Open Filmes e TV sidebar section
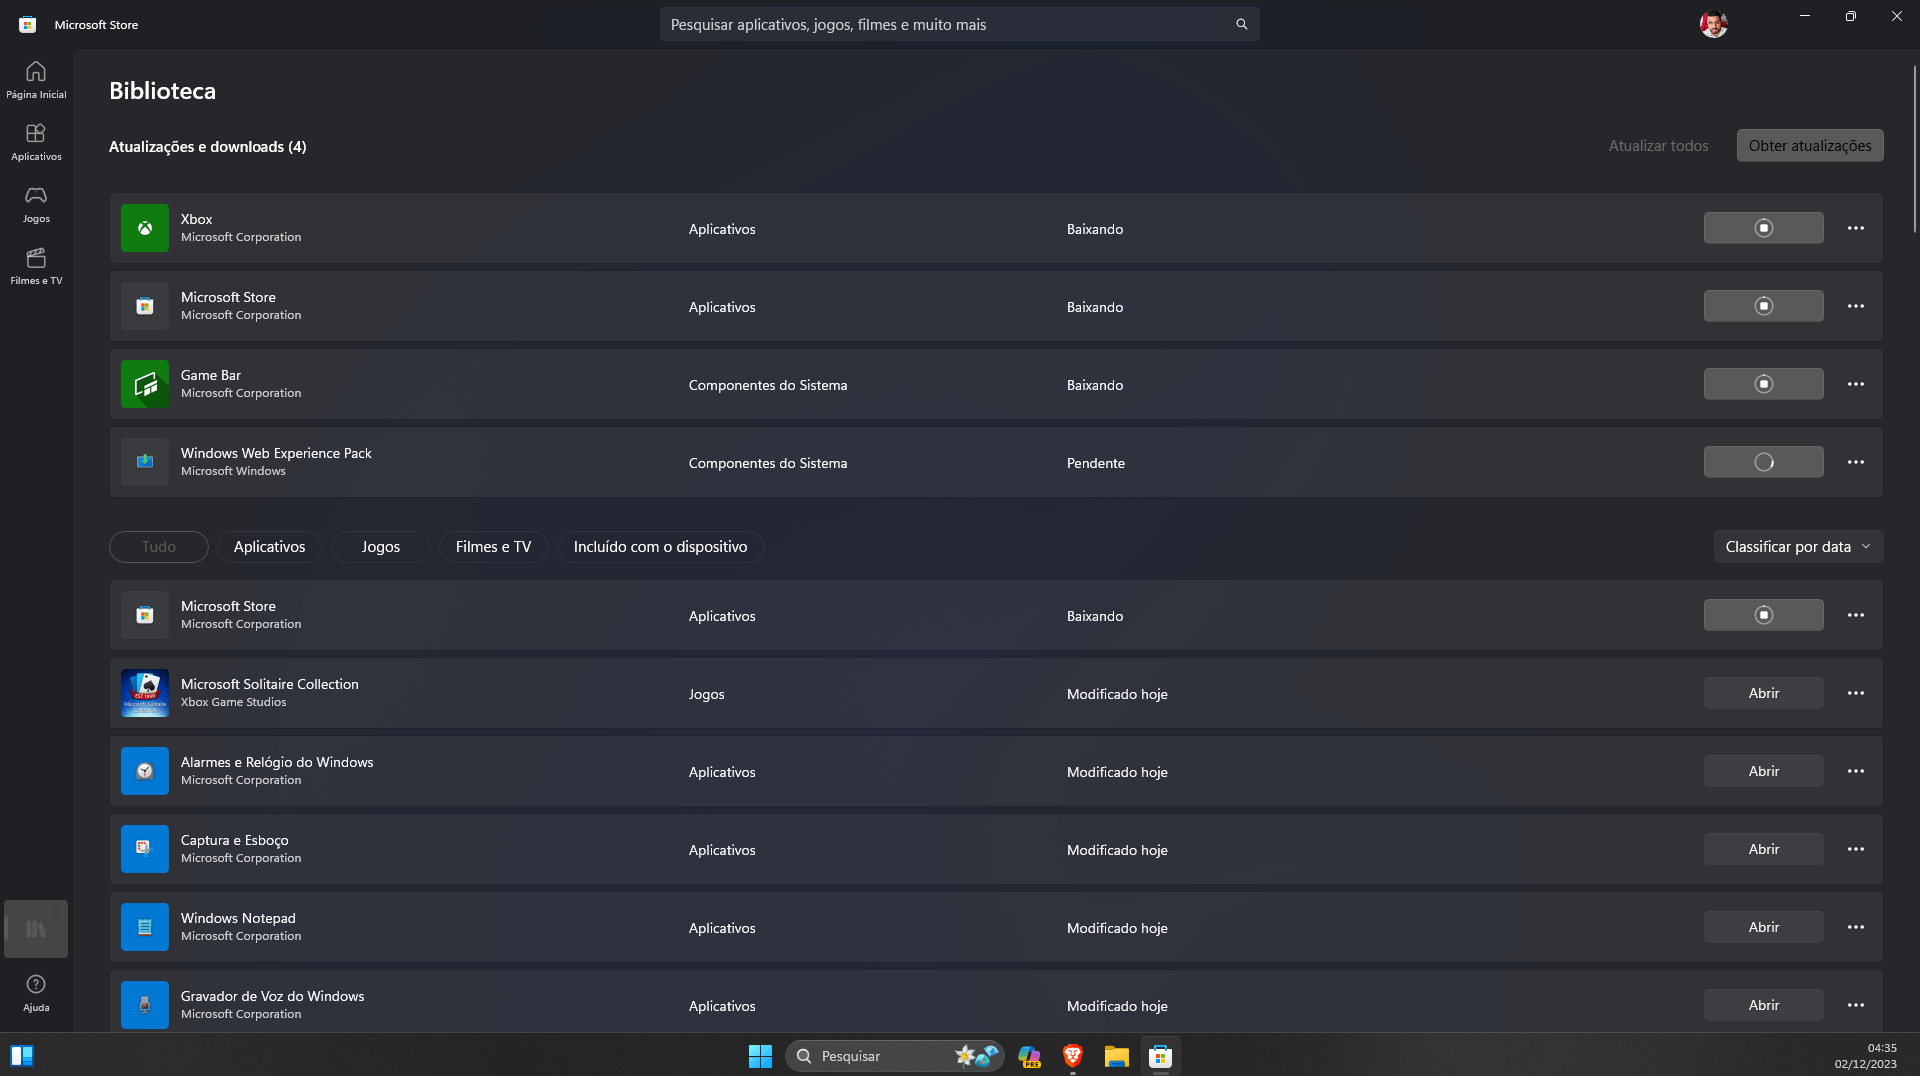The width and height of the screenshot is (1920, 1076). [36, 266]
